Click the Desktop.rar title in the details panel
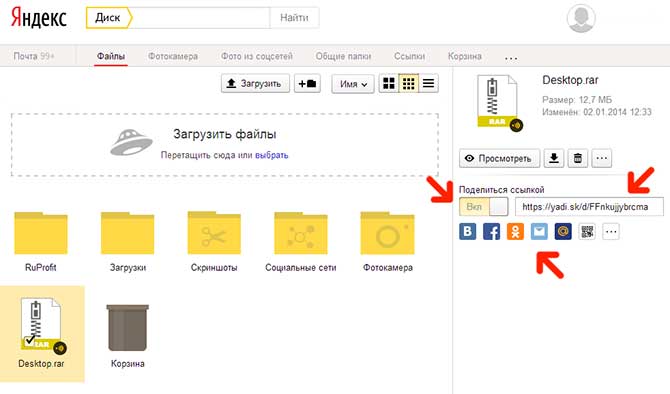The width and height of the screenshot is (670, 394). pos(570,80)
